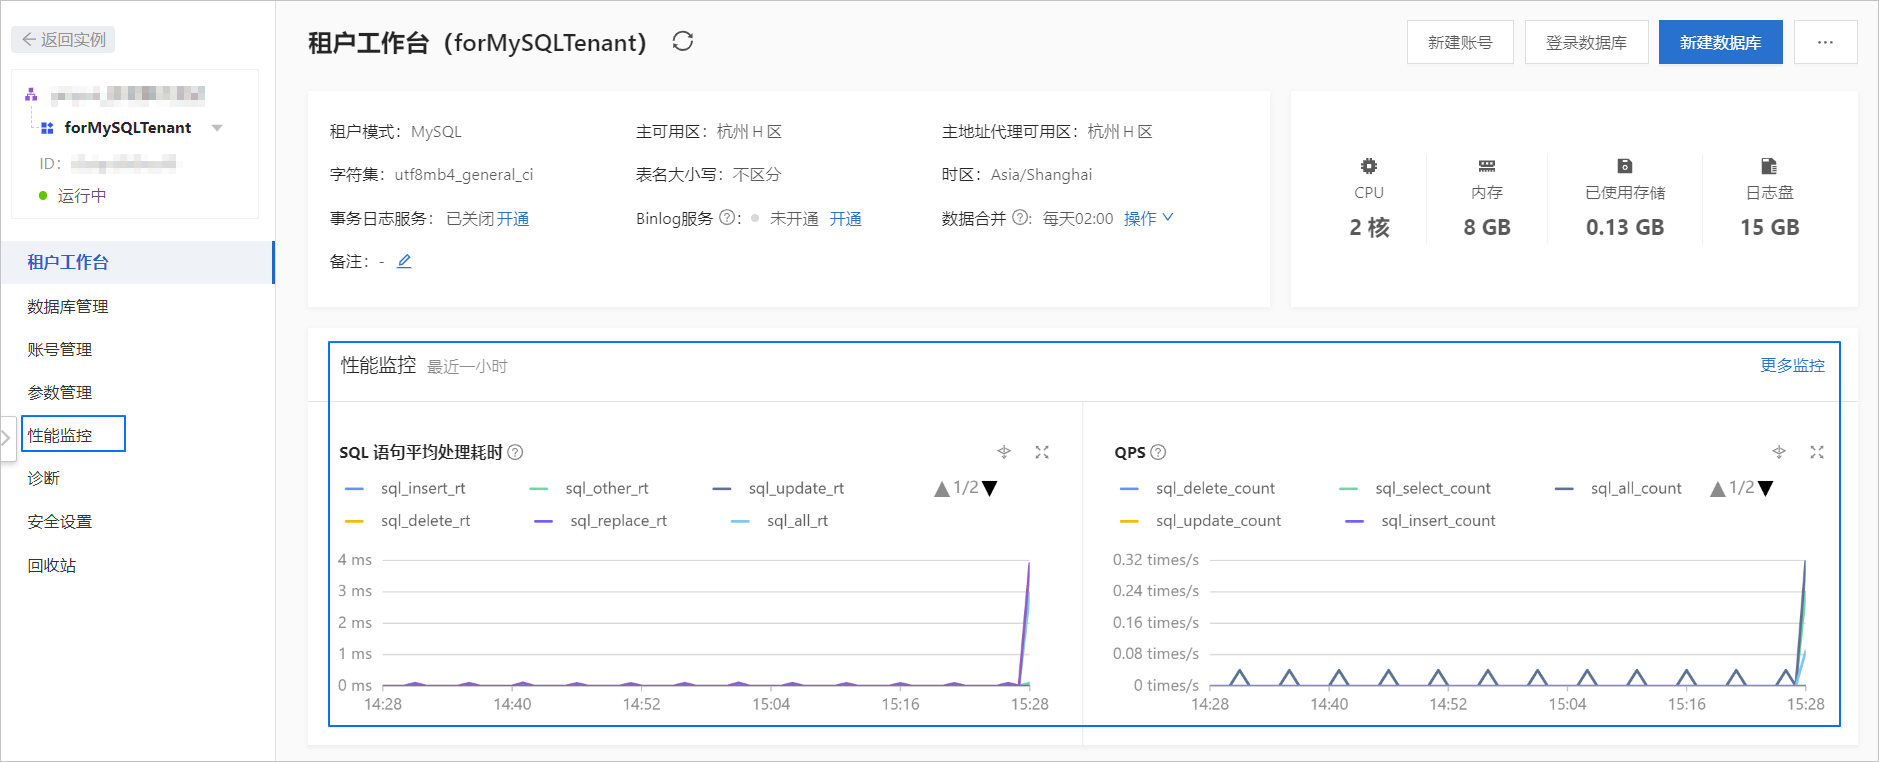Click the tenant icon beside forMySQLTenant
This screenshot has height=762, width=1879.
(47, 128)
